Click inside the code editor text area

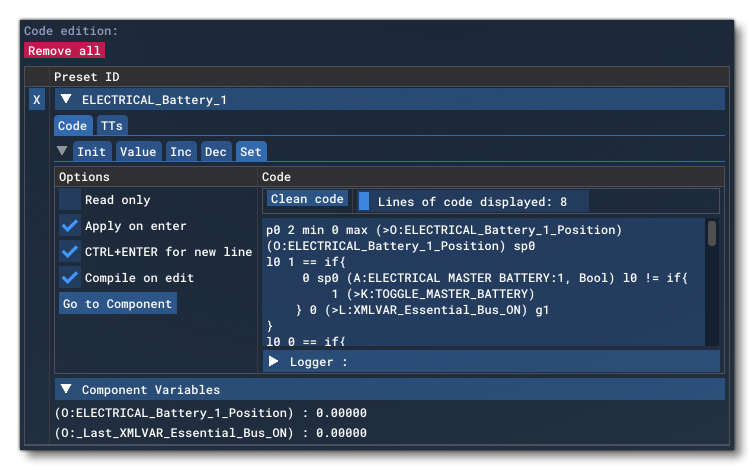pyautogui.click(x=483, y=282)
